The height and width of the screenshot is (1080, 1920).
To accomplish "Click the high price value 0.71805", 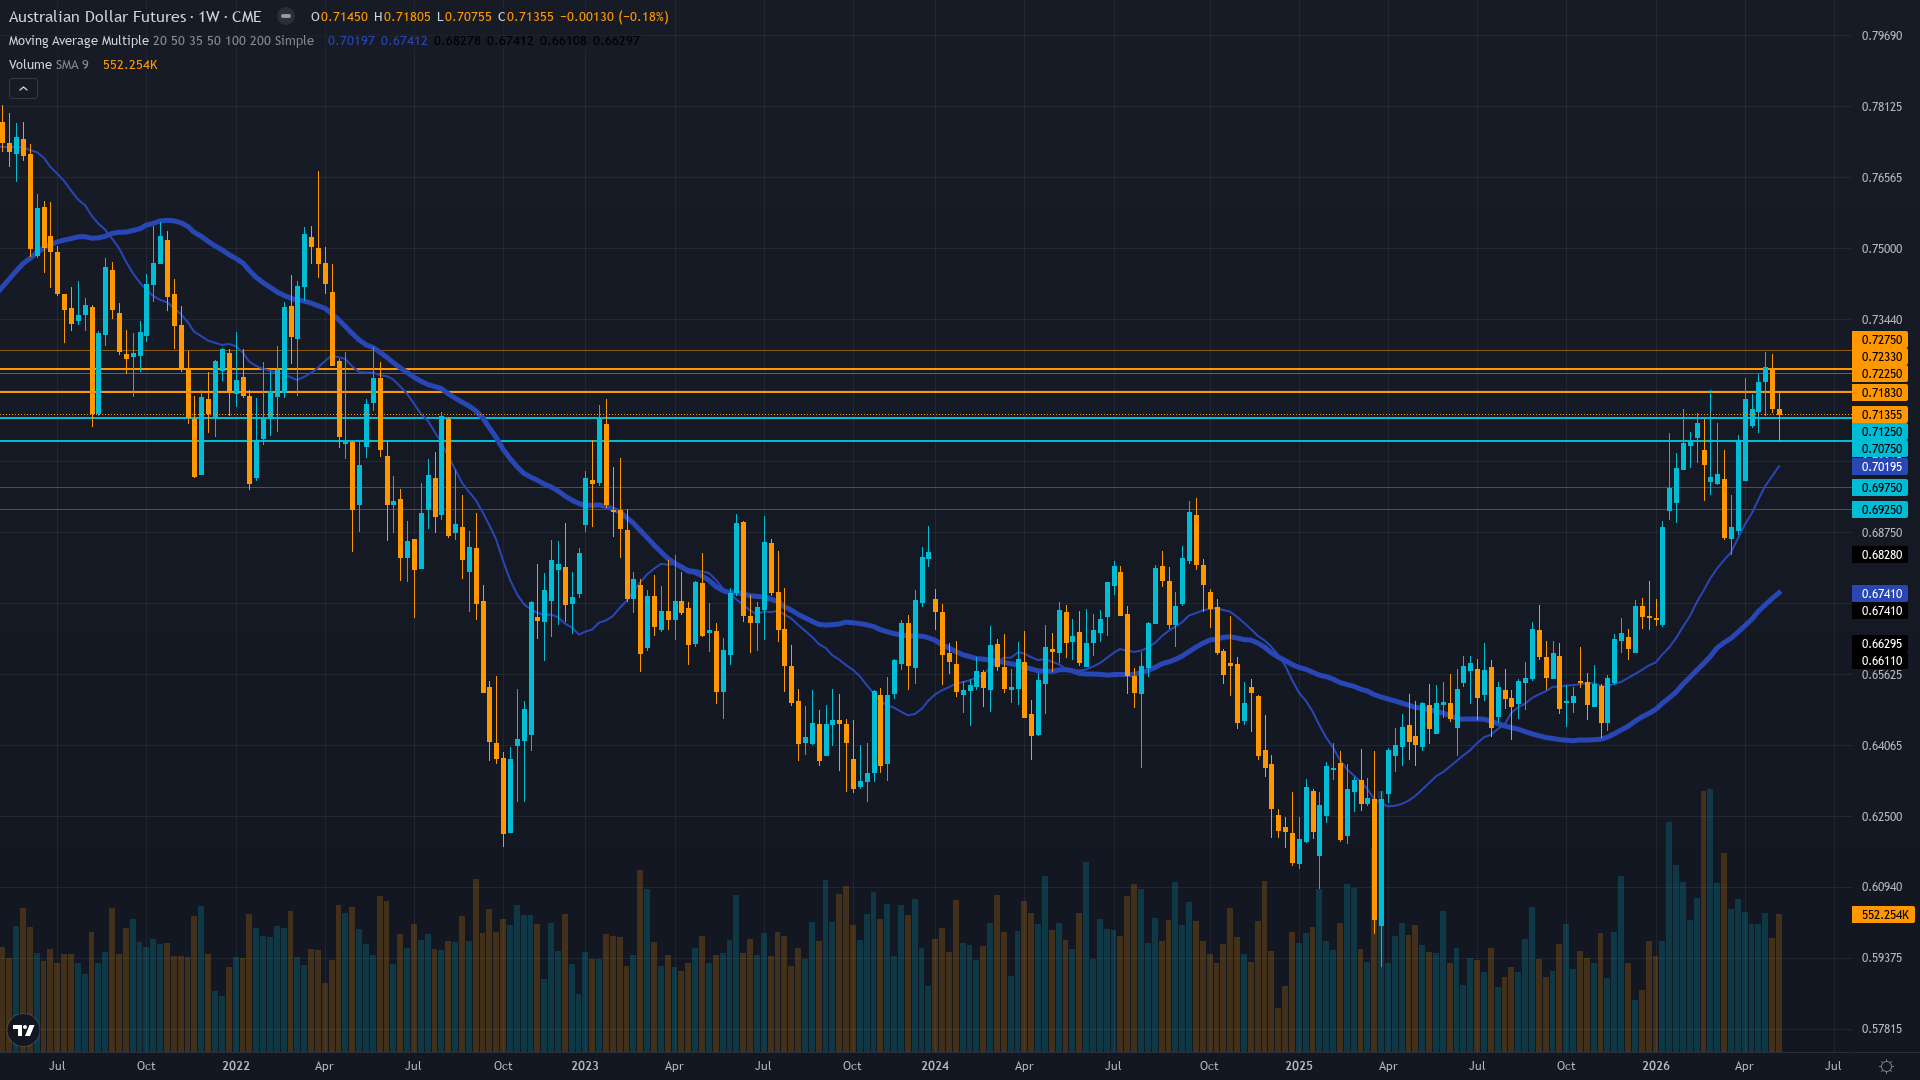I will point(406,17).
